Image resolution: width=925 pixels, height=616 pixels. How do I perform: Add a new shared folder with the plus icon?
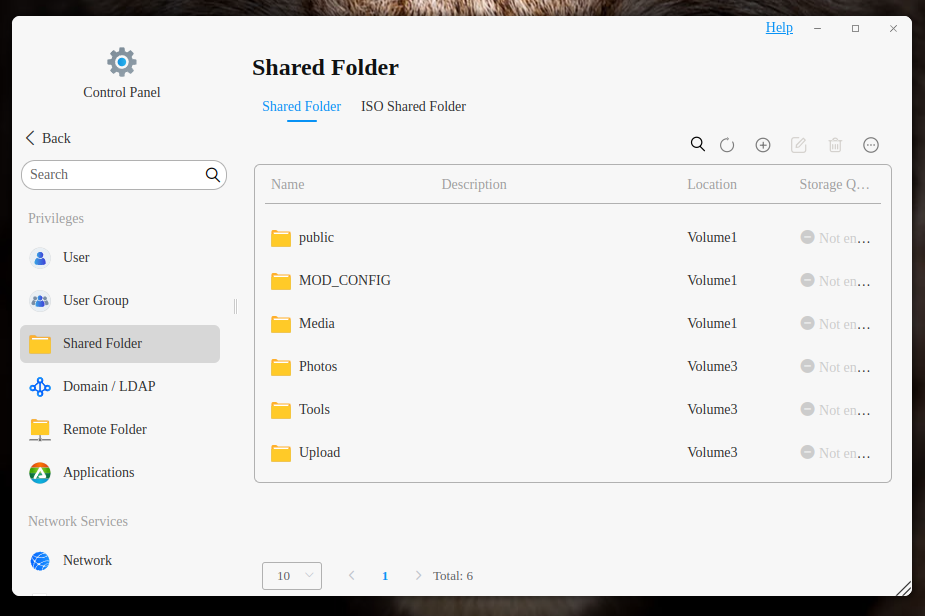point(763,145)
